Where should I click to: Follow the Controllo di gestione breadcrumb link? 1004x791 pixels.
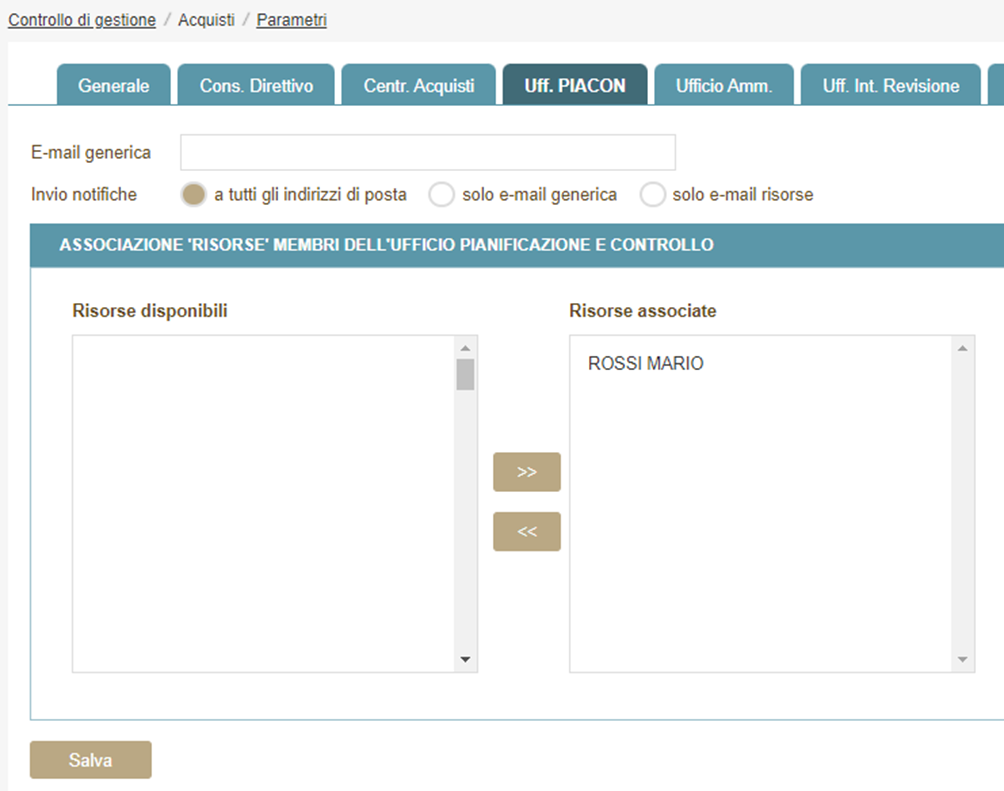[82, 20]
